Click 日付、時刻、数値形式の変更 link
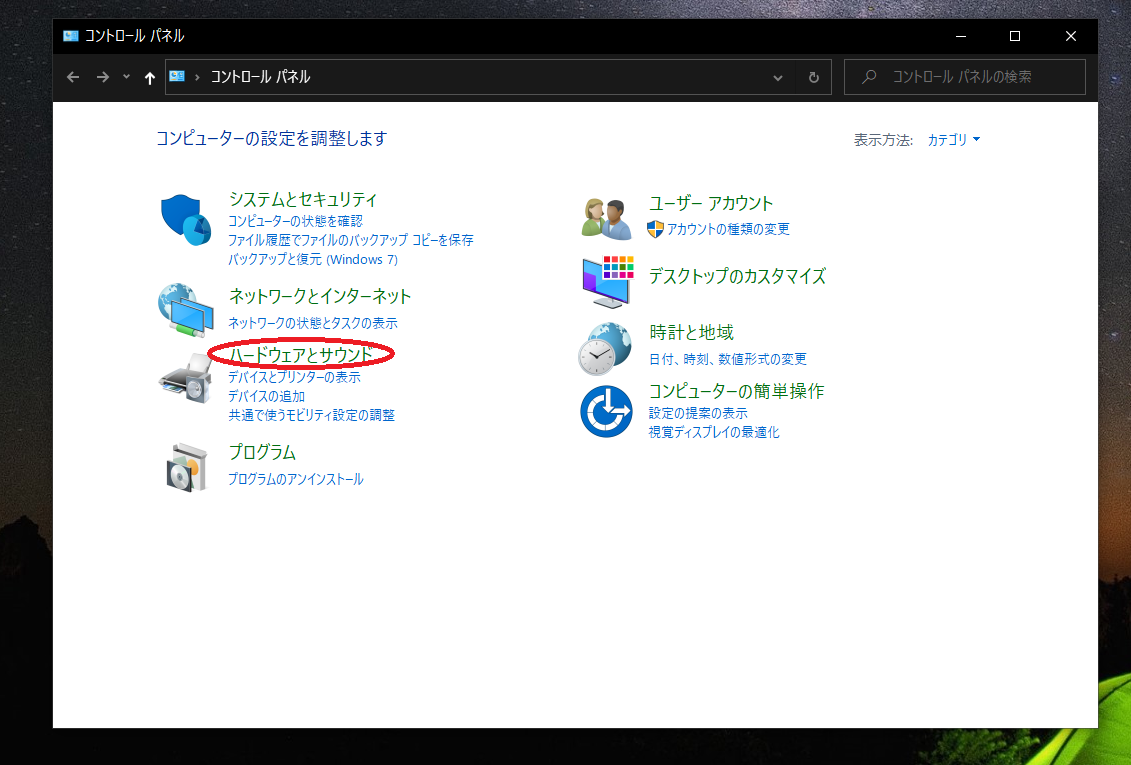This screenshot has height=765, width=1131. (x=728, y=359)
